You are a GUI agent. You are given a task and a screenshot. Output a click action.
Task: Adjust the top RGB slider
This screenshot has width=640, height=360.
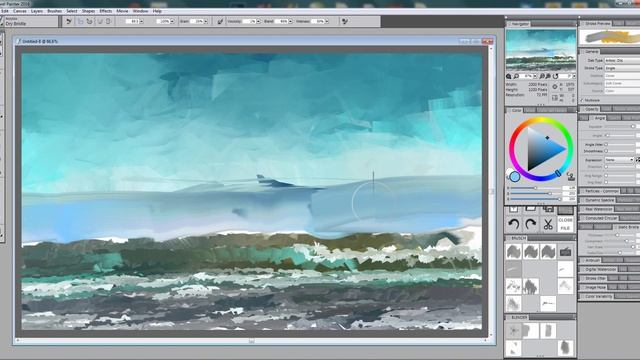[x=535, y=188]
